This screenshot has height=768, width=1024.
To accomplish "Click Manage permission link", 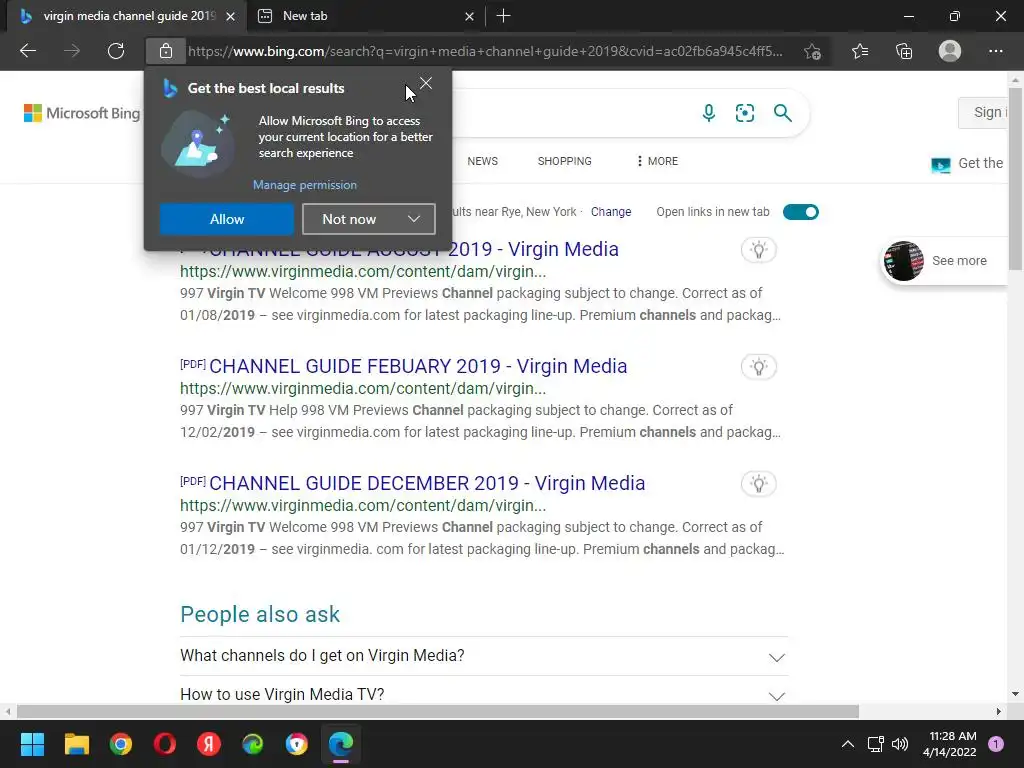I will coord(305,185).
